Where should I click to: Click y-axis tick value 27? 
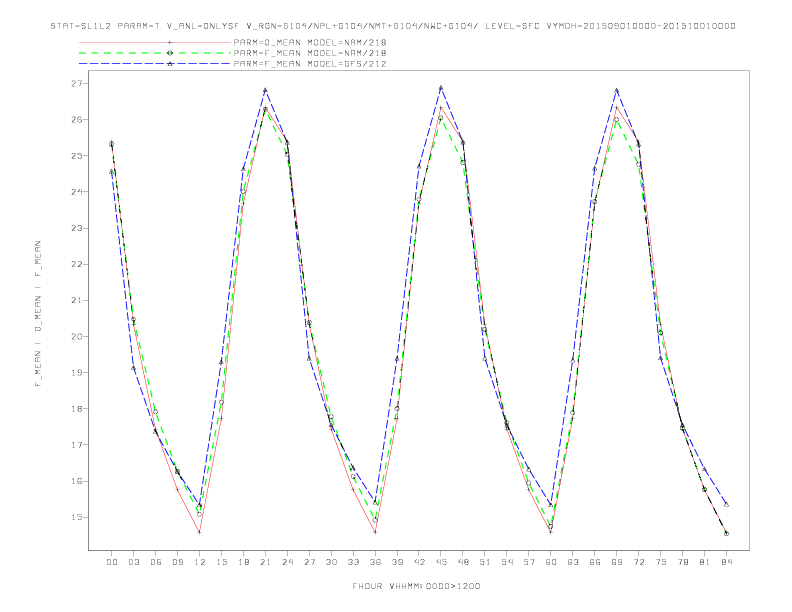click(x=76, y=83)
